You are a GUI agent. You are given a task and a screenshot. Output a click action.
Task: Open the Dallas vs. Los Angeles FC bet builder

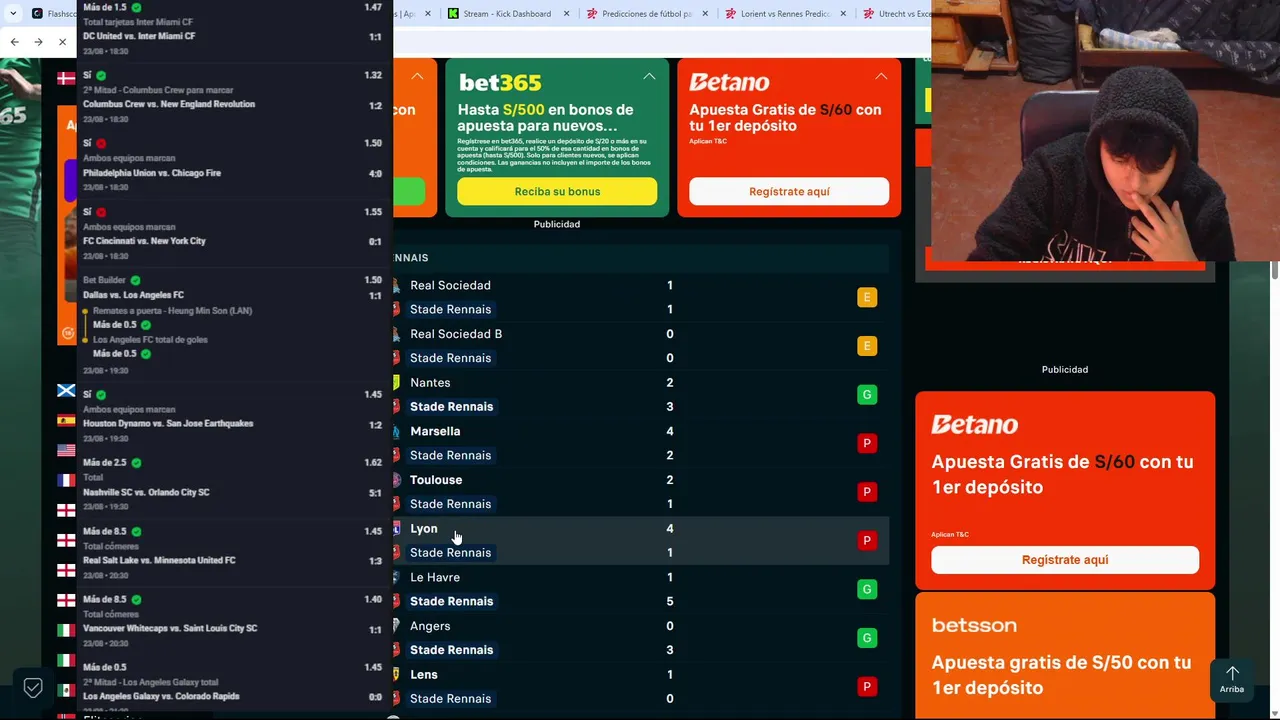click(133, 295)
